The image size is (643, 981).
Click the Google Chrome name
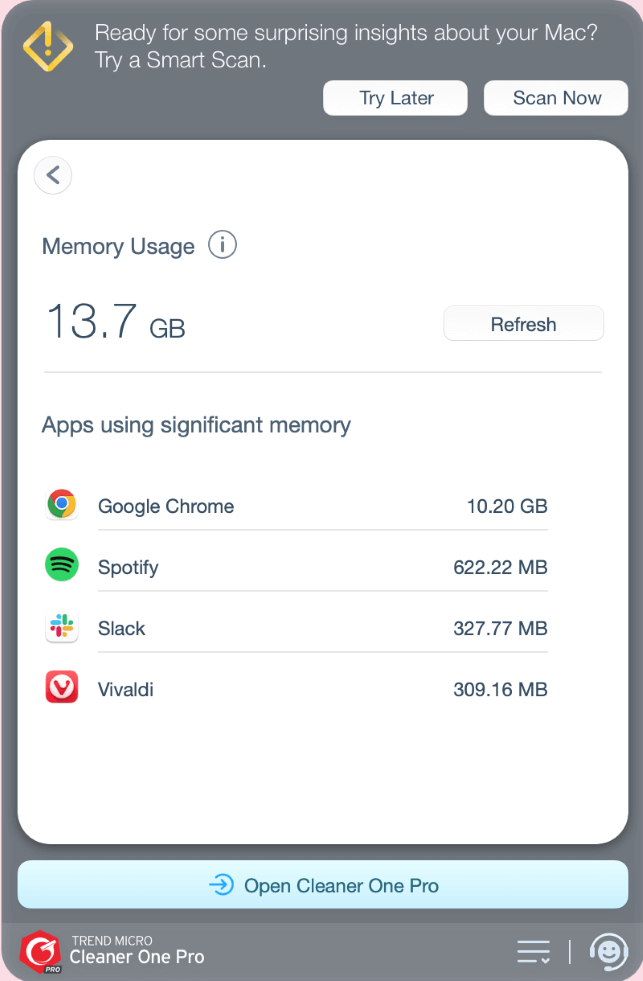[166, 506]
